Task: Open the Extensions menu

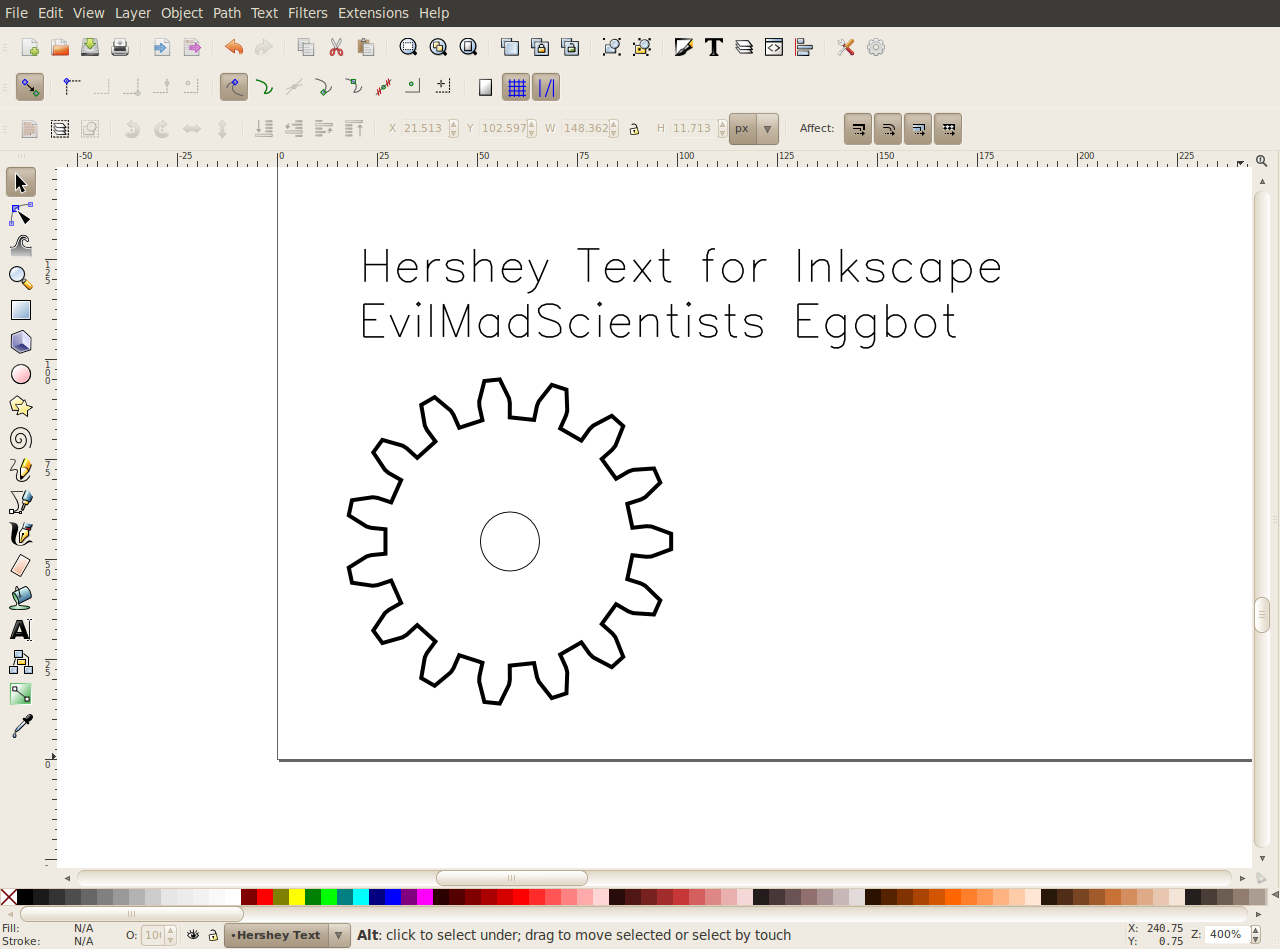Action: pos(373,13)
